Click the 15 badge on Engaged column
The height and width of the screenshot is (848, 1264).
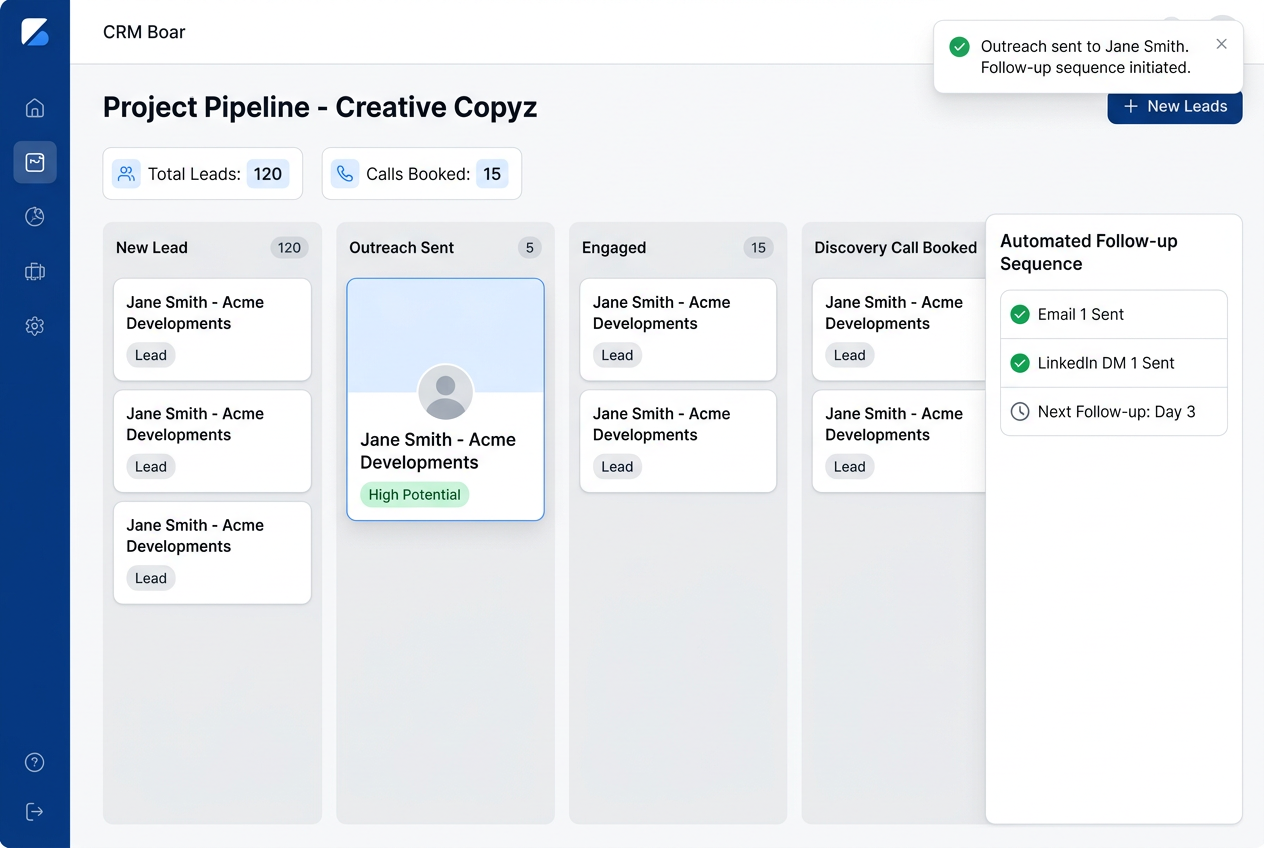758,248
